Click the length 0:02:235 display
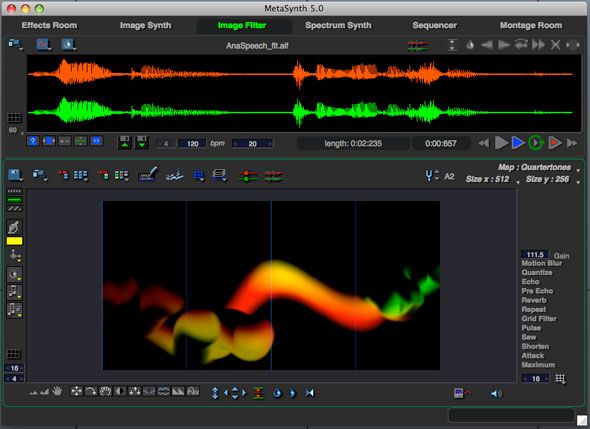 (353, 143)
